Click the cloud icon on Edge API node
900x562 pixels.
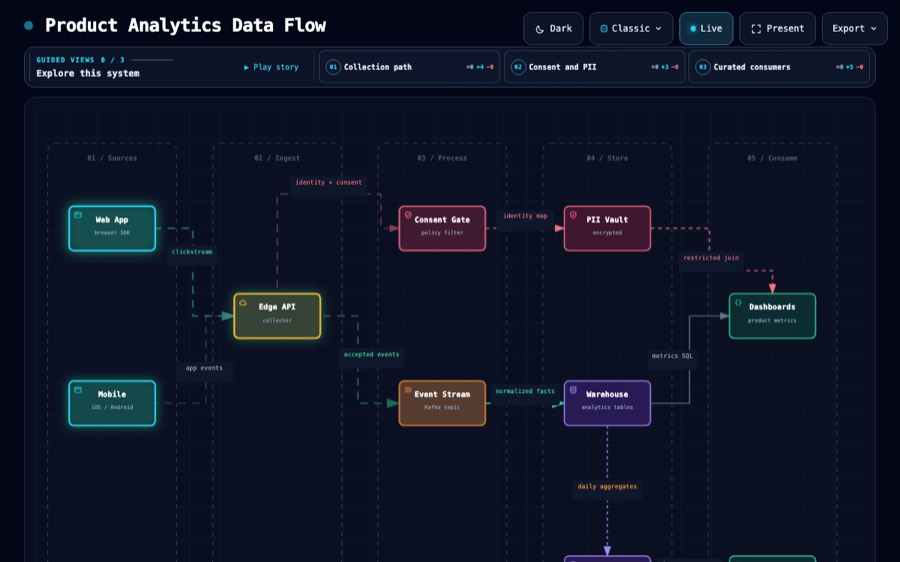(243, 303)
